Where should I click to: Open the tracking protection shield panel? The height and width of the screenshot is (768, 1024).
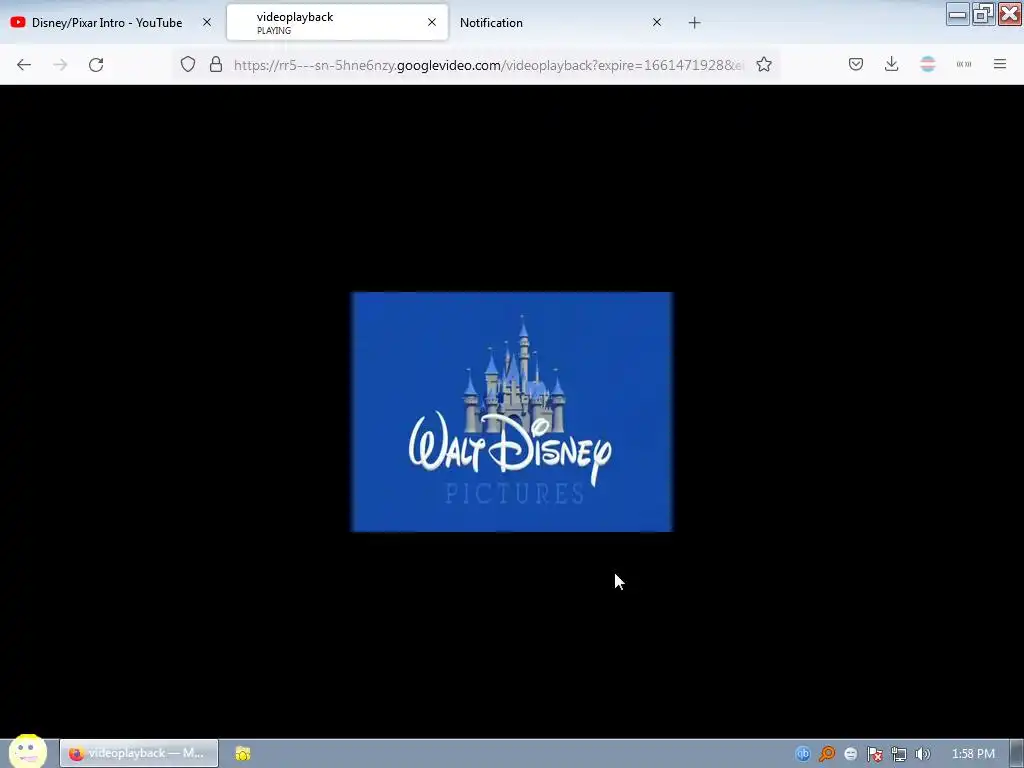pyautogui.click(x=188, y=65)
